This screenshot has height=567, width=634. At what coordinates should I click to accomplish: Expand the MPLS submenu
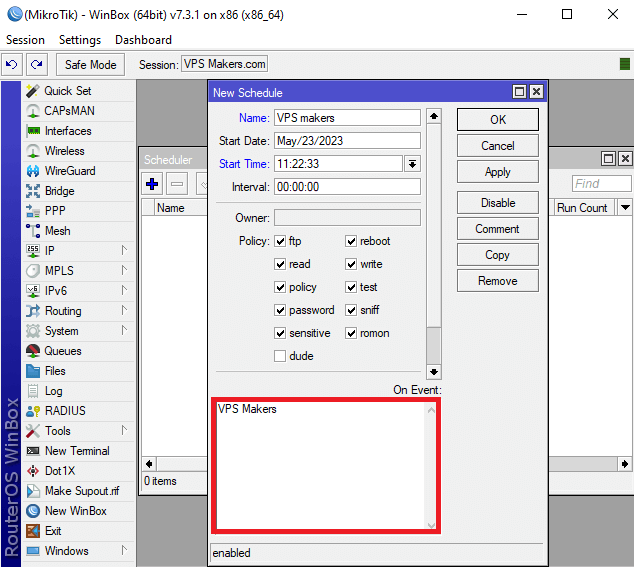tap(125, 271)
